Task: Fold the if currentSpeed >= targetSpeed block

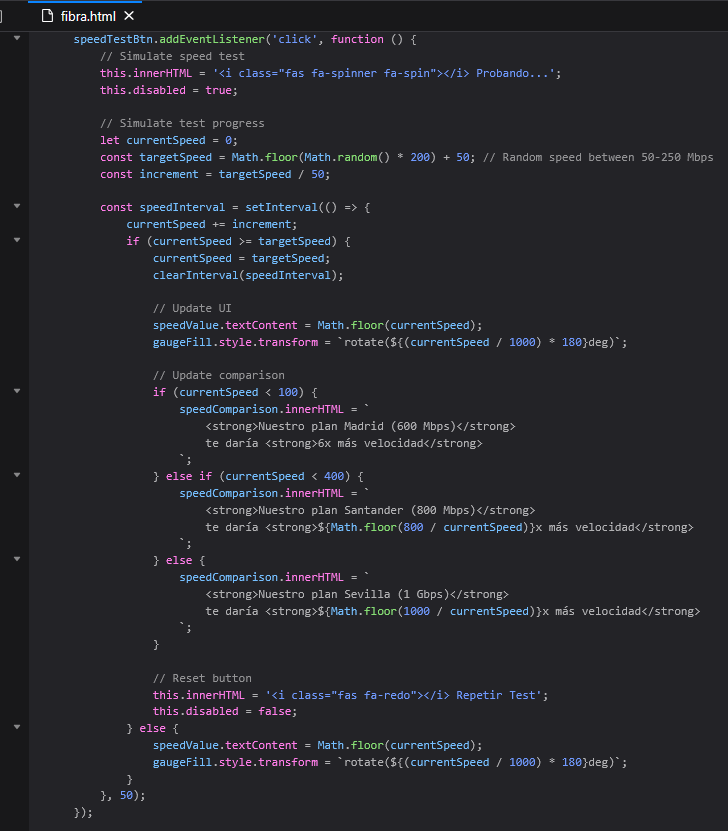Action: (x=17, y=240)
